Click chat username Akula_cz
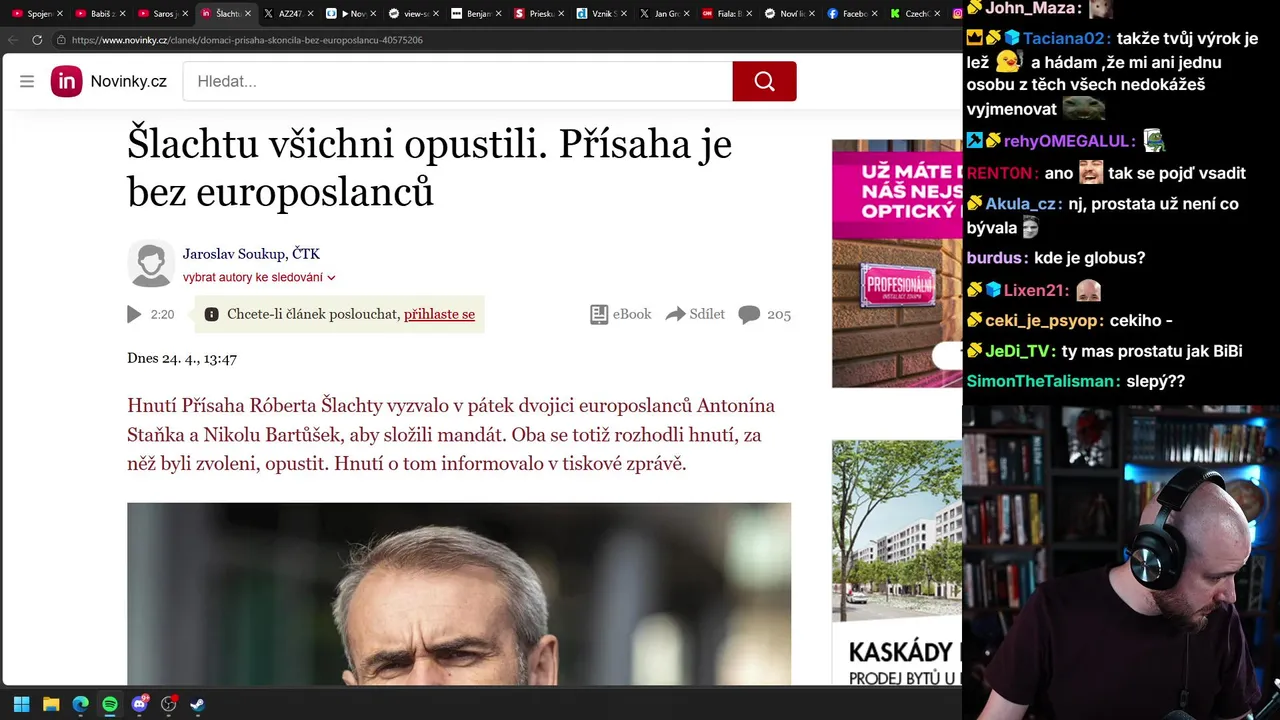 (1021, 204)
